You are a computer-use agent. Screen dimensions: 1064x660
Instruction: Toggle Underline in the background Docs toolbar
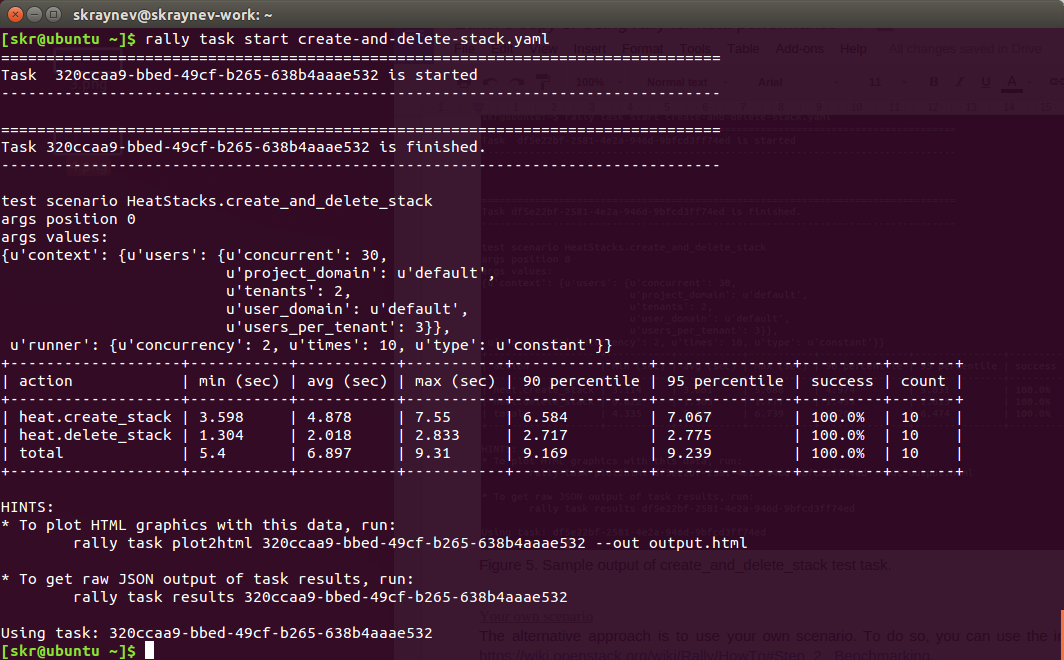tap(985, 82)
